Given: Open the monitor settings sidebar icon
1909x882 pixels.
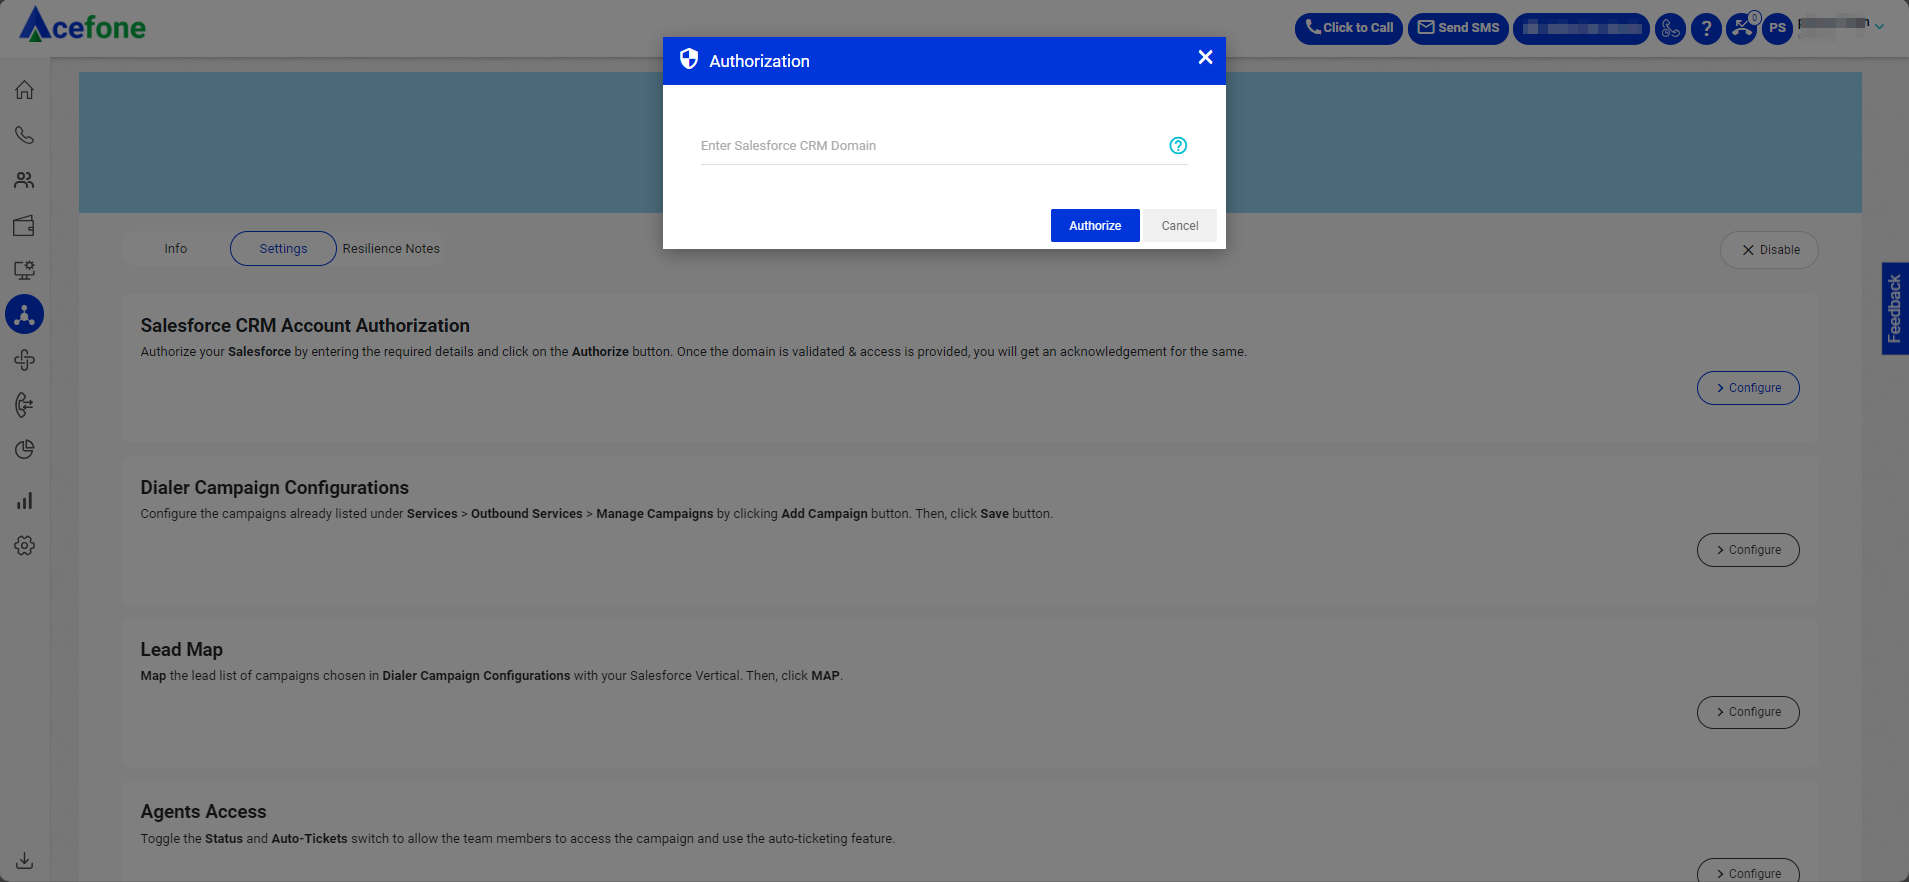Looking at the screenshot, I should (x=25, y=270).
